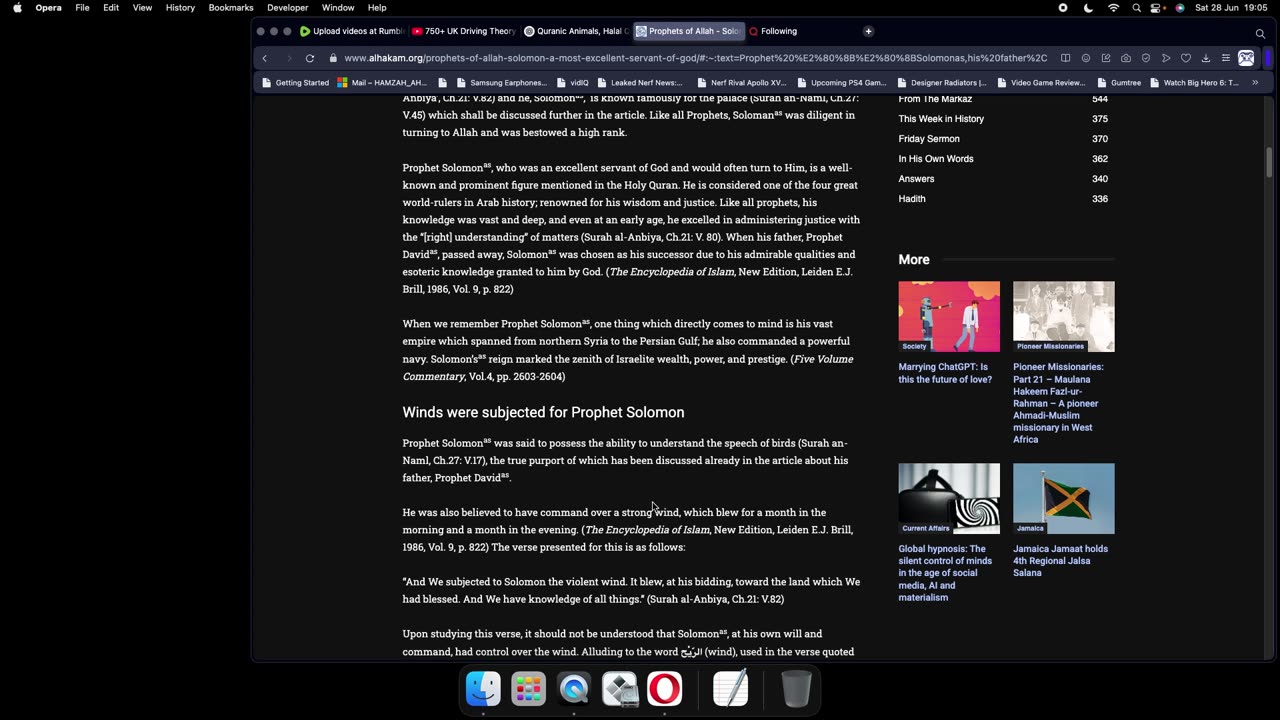
Task: Open the Apple menu
Action: pyautogui.click(x=17, y=7)
